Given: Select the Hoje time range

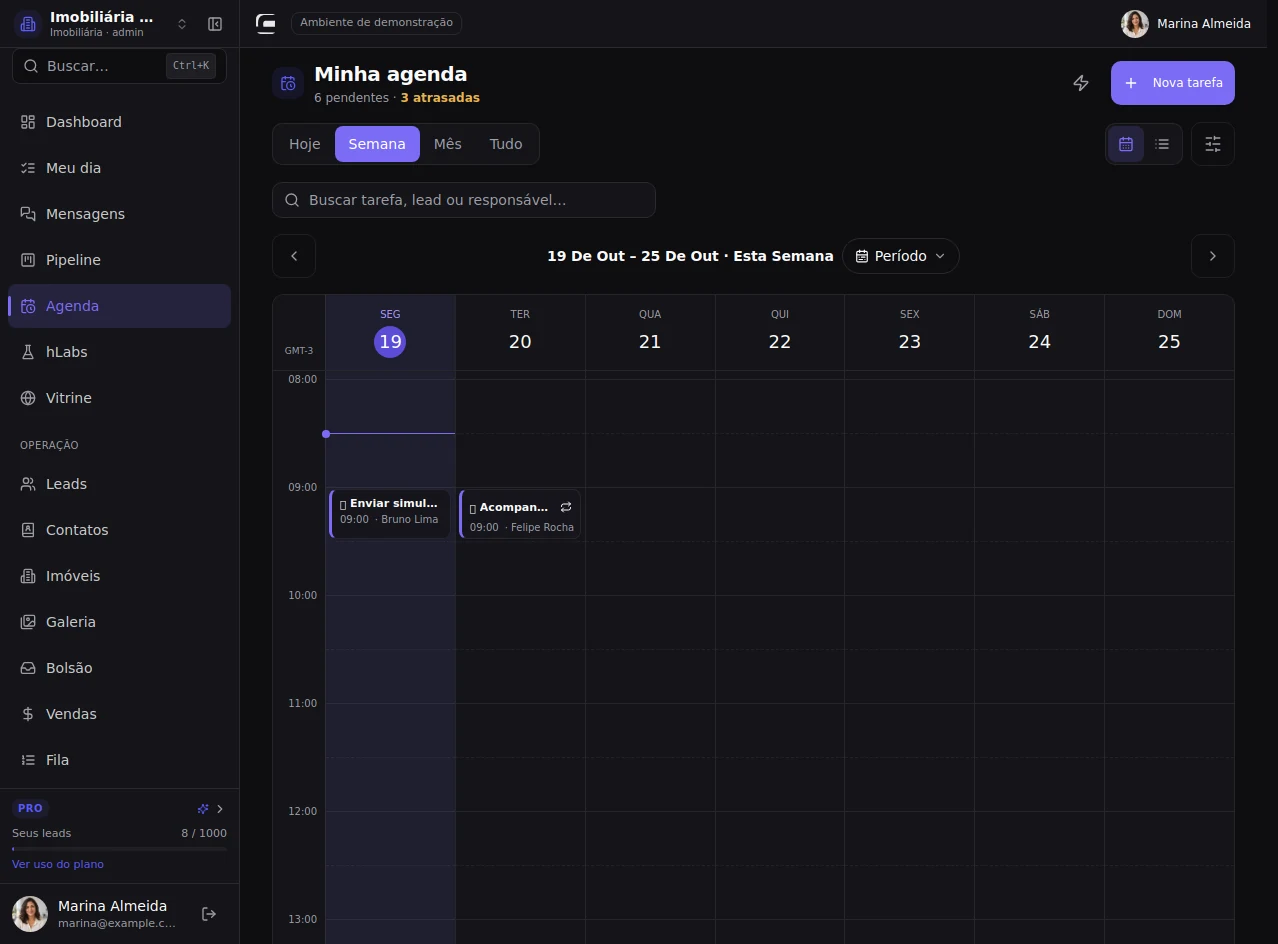Looking at the screenshot, I should [305, 144].
